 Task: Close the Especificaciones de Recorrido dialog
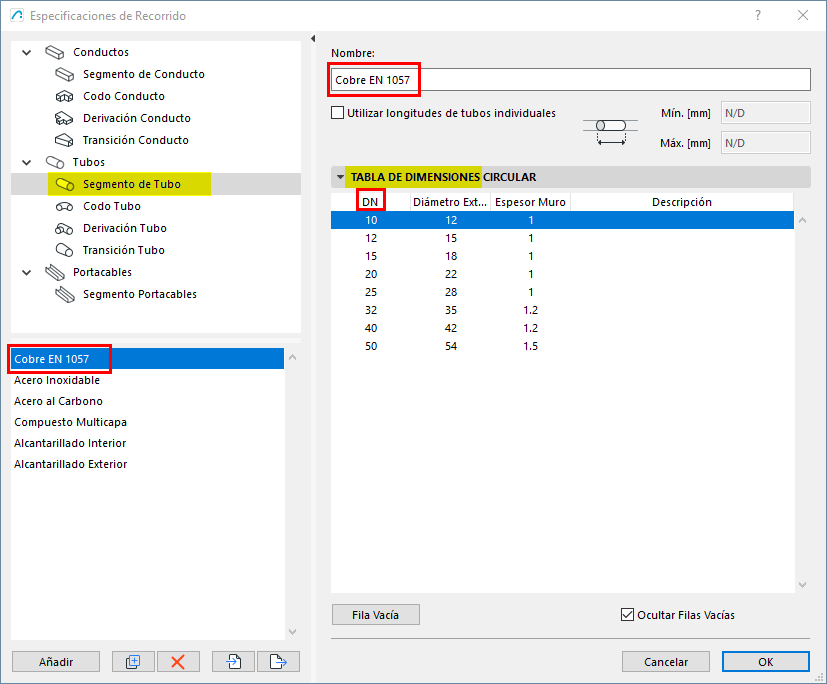pyautogui.click(x=803, y=15)
